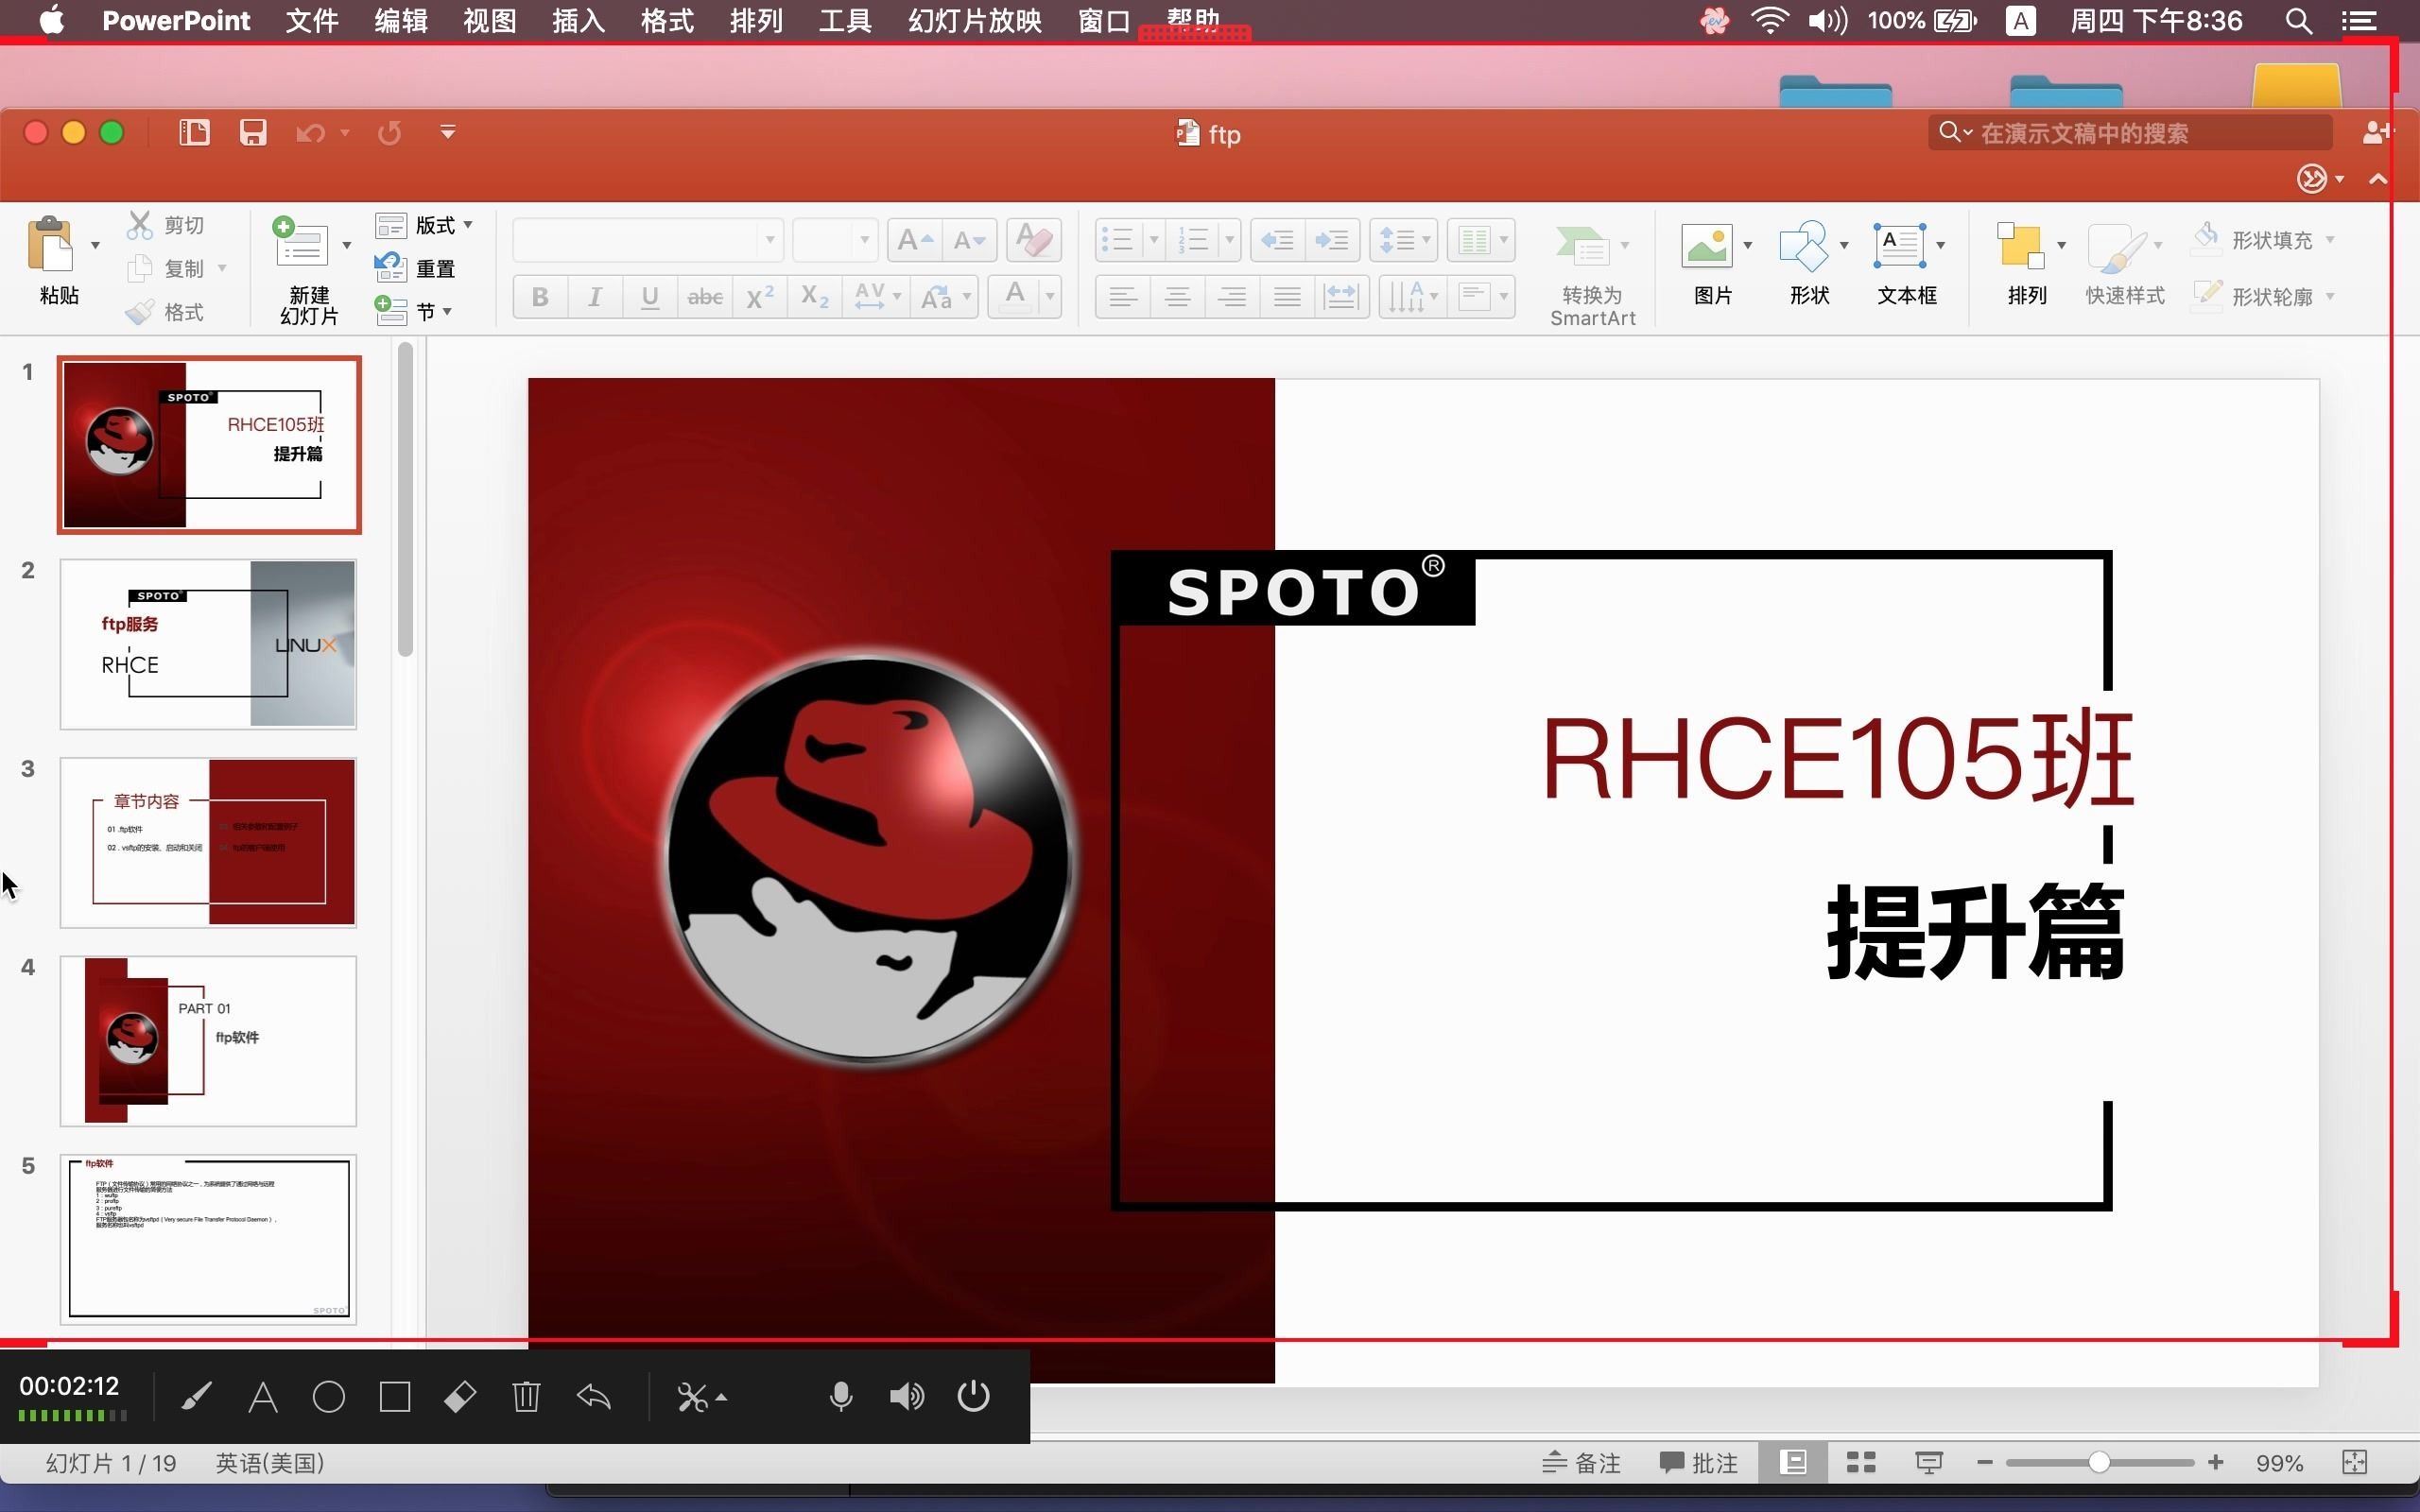Screen dimensions: 2420x1512
Task: Toggle Underline formatting
Action: pos(650,296)
